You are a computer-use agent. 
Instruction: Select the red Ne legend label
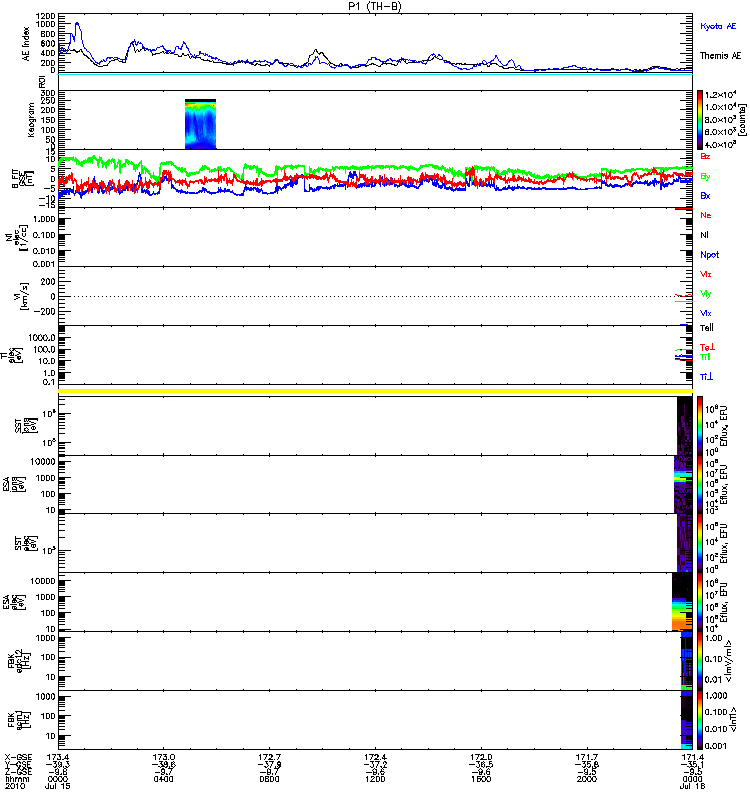(x=706, y=215)
